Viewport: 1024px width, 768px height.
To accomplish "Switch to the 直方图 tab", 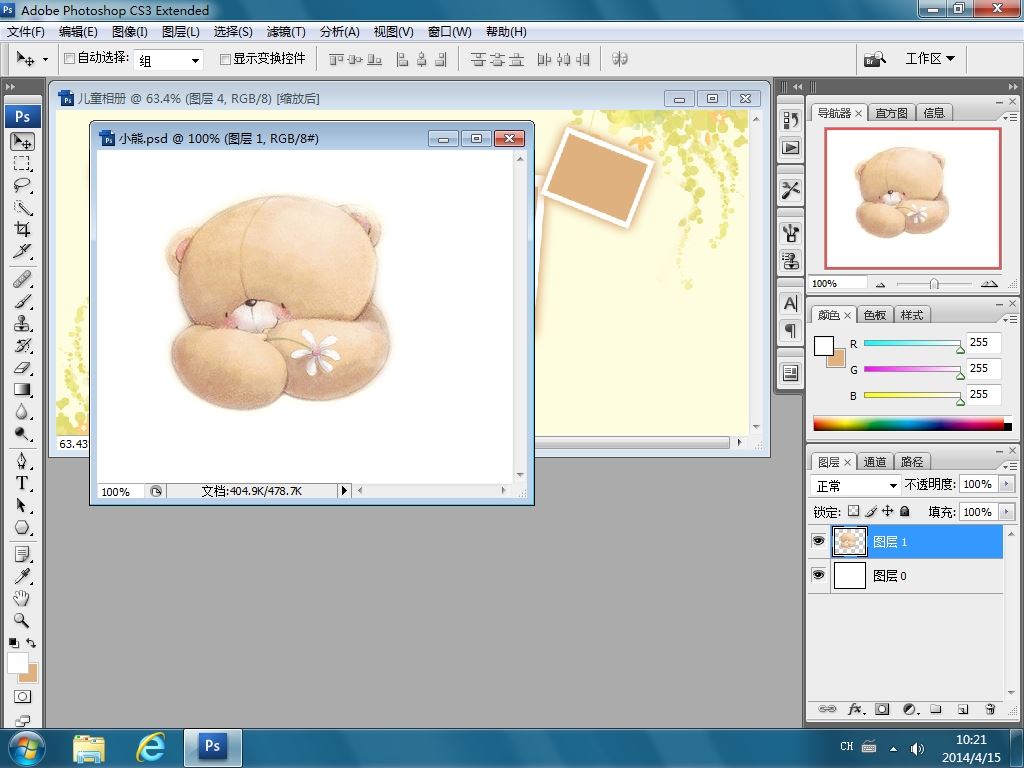I will coord(891,113).
